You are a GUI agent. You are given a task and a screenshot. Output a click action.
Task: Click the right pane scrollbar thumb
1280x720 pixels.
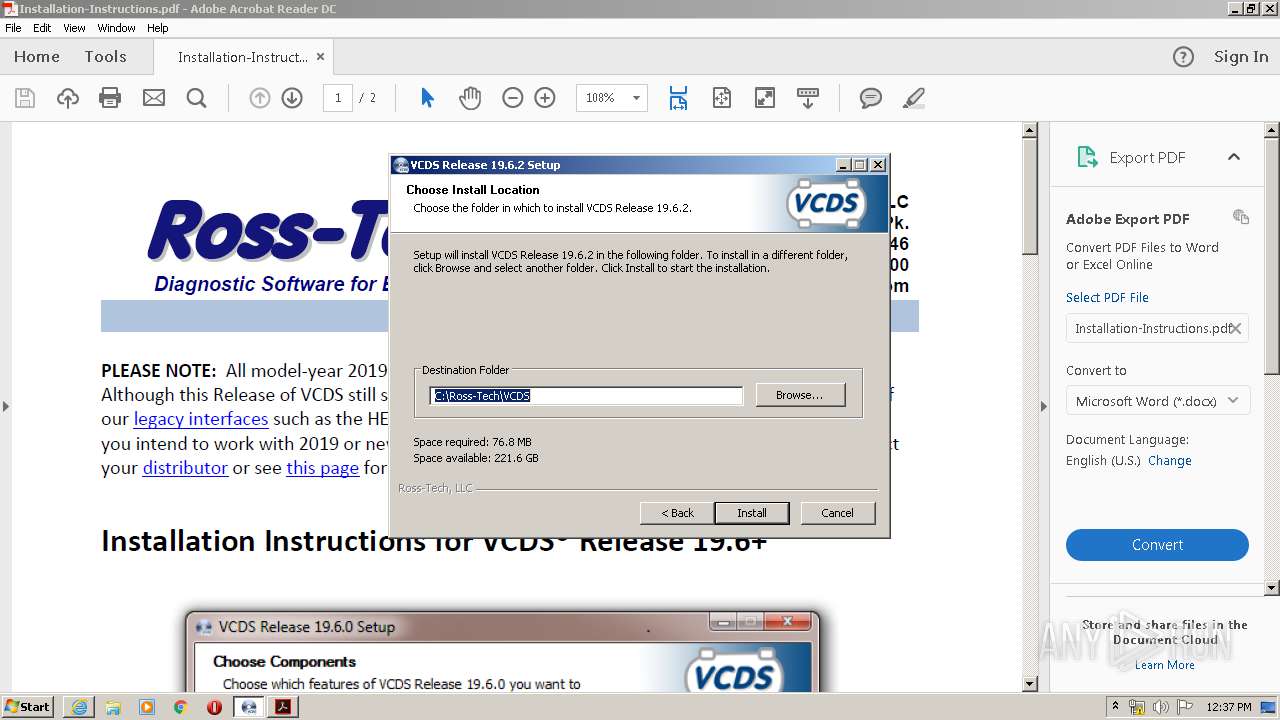pos(1272,255)
